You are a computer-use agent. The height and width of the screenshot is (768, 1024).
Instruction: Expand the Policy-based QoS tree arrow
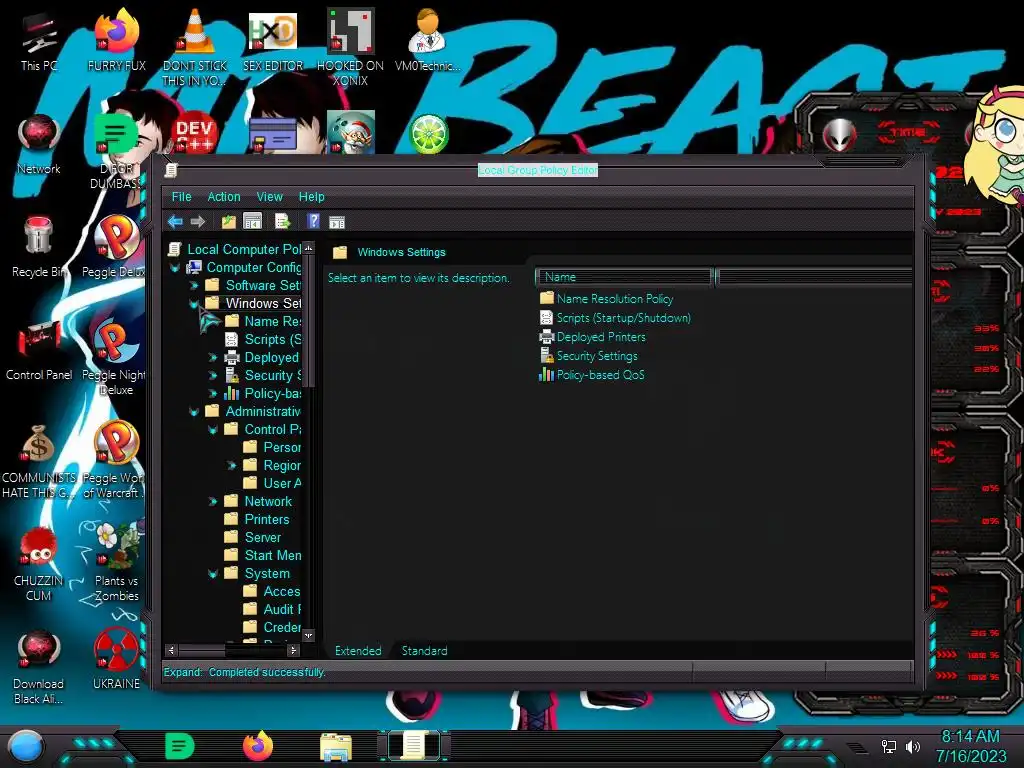pos(213,393)
